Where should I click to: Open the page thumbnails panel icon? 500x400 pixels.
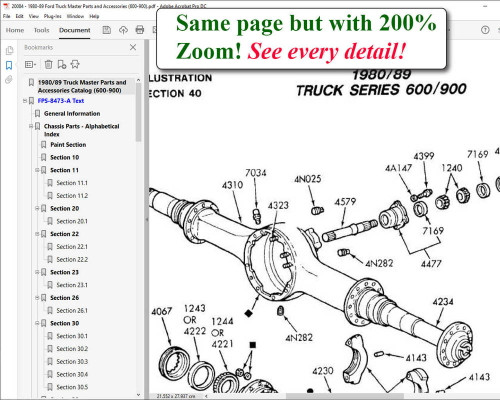(x=9, y=50)
